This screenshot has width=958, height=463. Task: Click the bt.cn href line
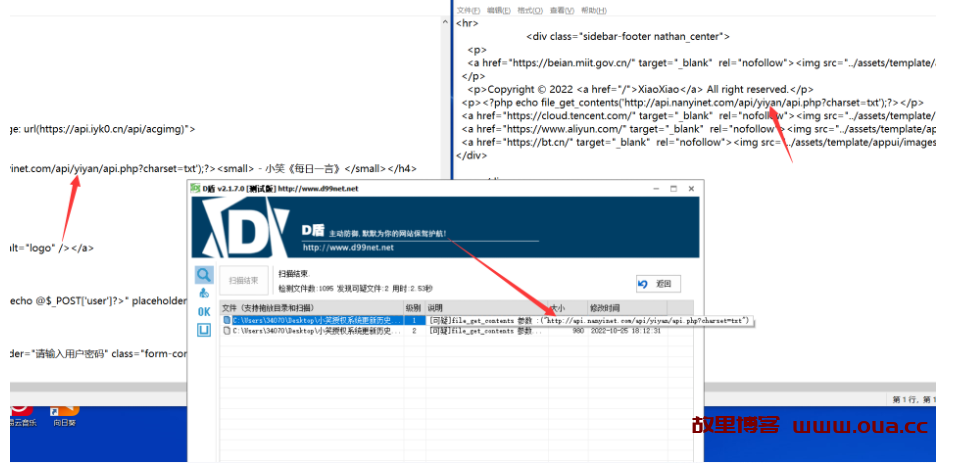698,142
